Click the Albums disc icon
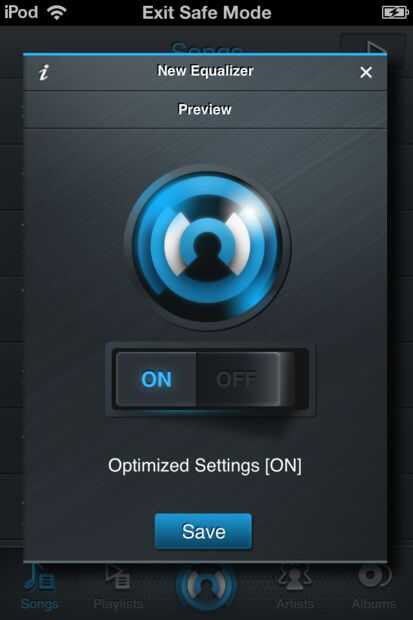This screenshot has width=413, height=620. tap(374, 577)
